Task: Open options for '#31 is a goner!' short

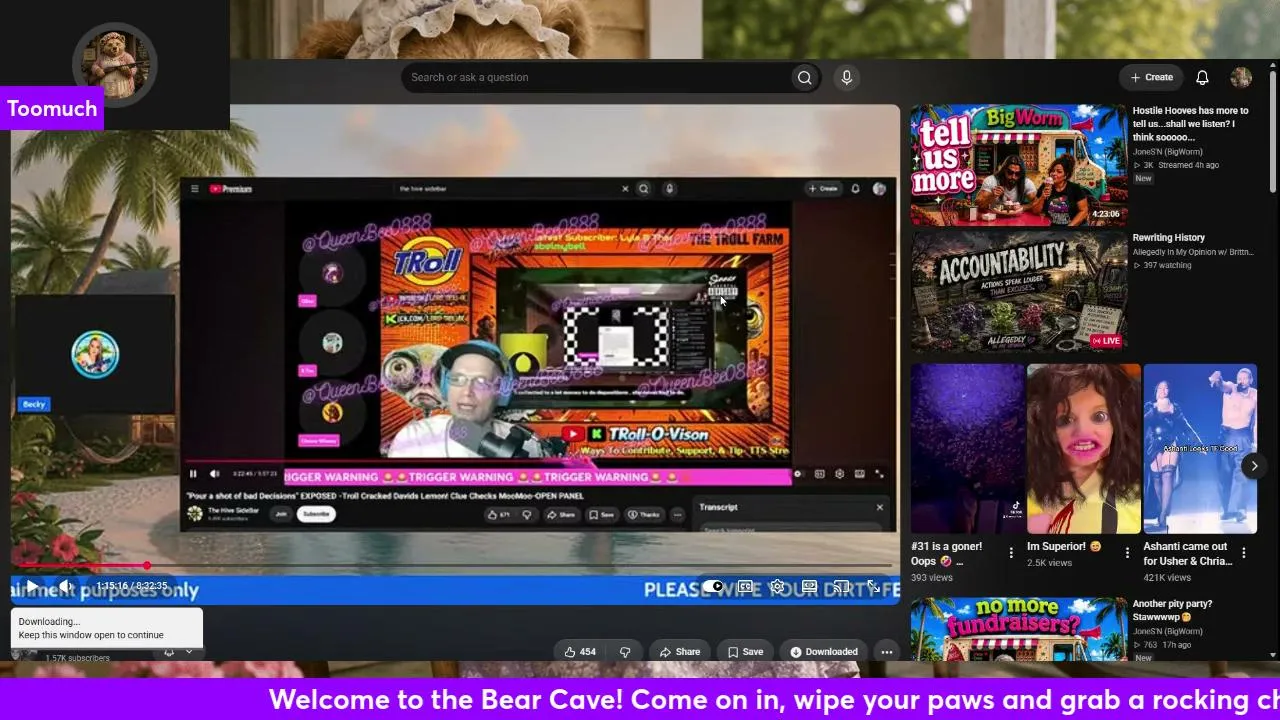Action: point(1011,553)
